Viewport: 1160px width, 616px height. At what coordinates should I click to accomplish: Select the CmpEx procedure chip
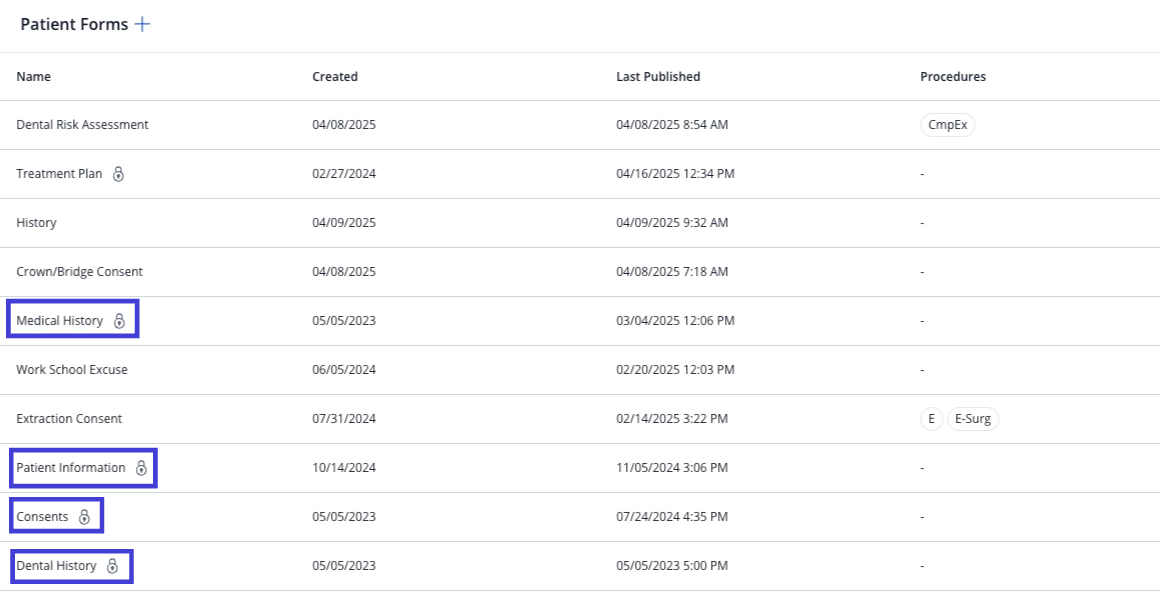[948, 125]
